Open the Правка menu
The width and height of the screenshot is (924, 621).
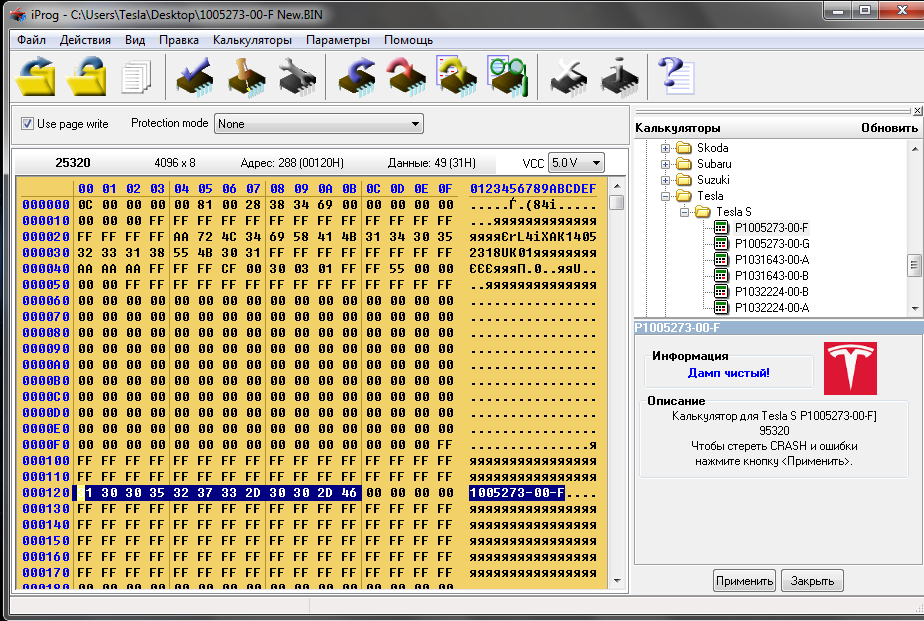179,39
